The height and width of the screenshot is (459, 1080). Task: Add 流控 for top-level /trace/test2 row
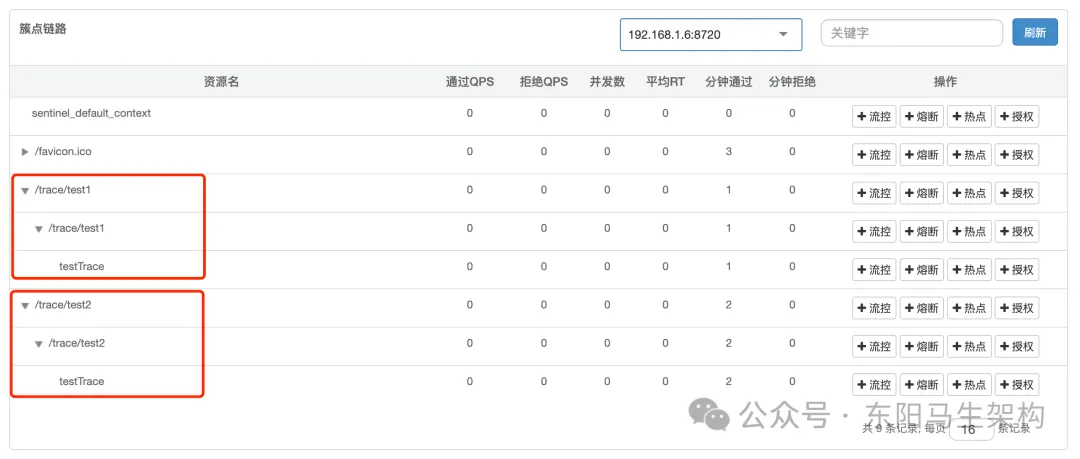[x=874, y=308]
